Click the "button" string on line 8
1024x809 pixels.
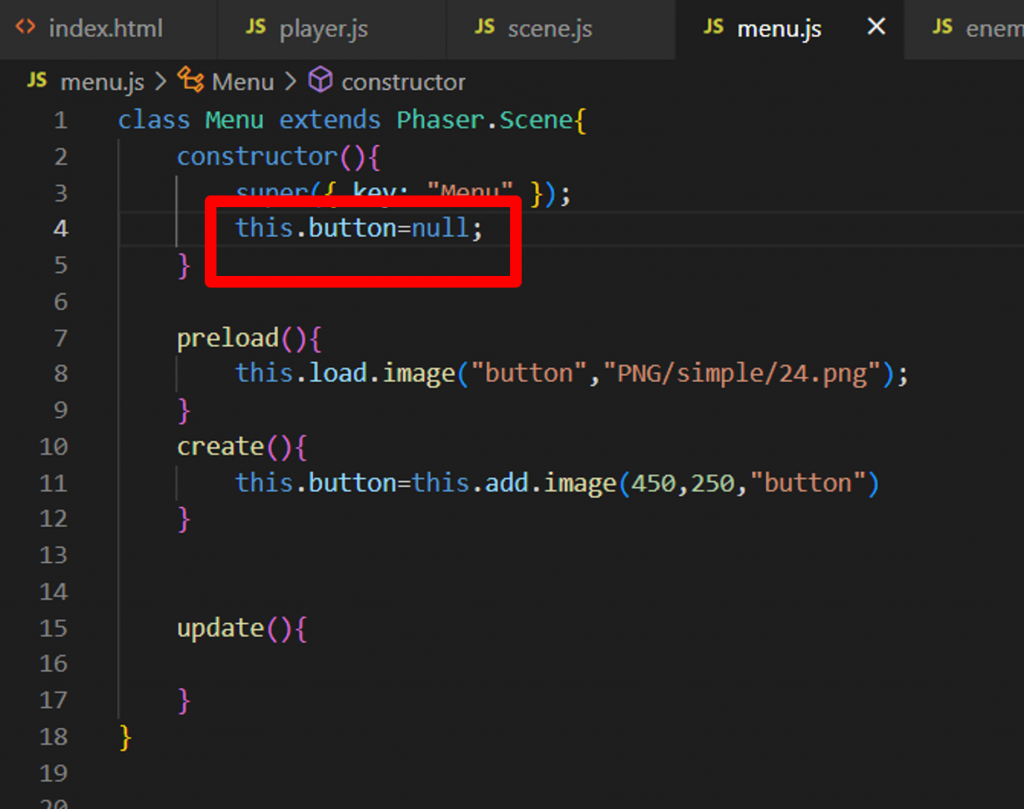(530, 374)
